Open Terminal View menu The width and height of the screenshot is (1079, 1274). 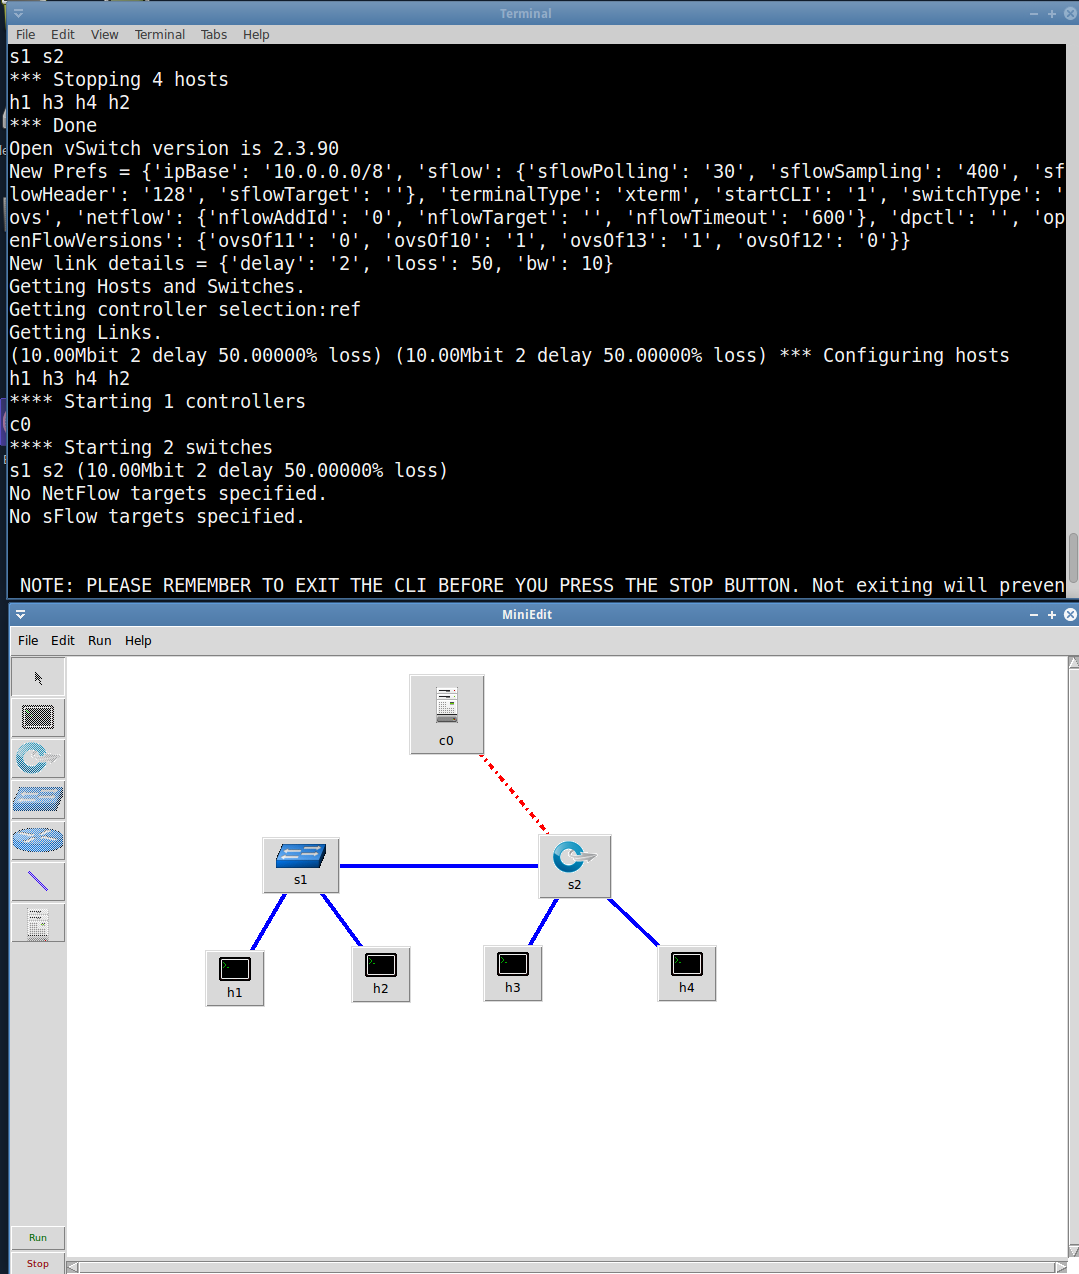pos(105,34)
